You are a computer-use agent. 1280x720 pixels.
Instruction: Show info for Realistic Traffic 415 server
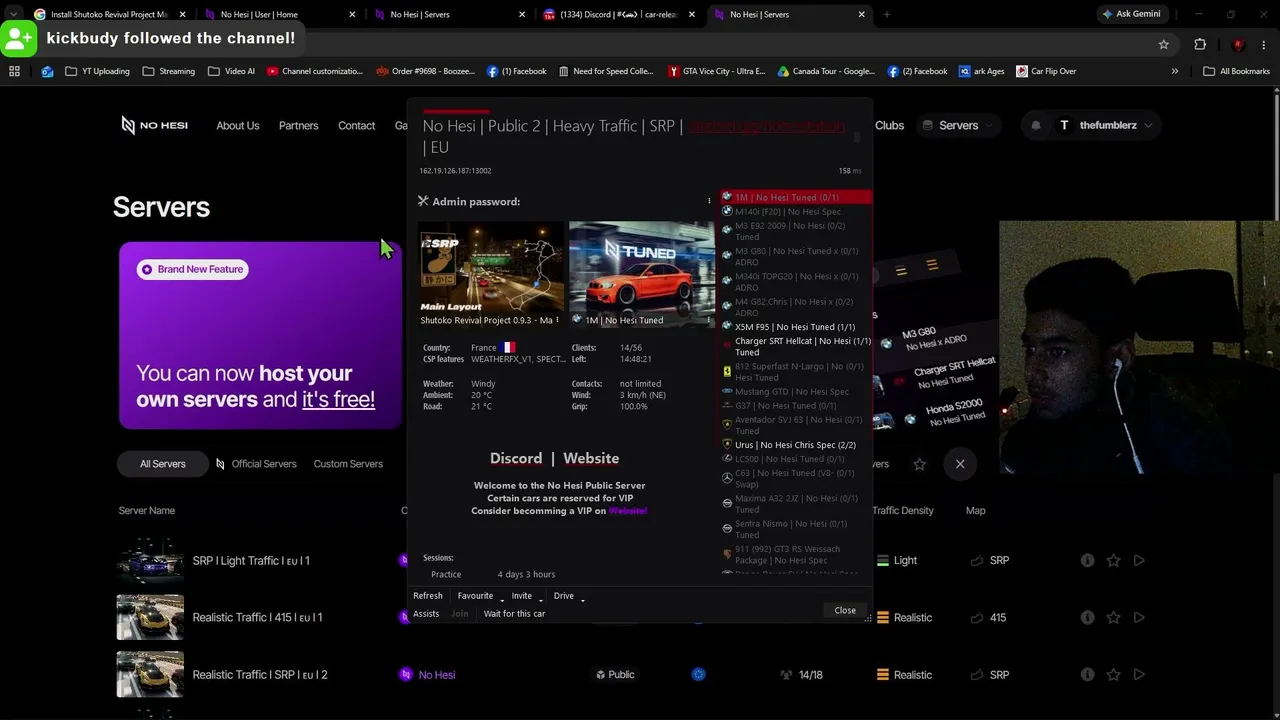(x=1087, y=618)
